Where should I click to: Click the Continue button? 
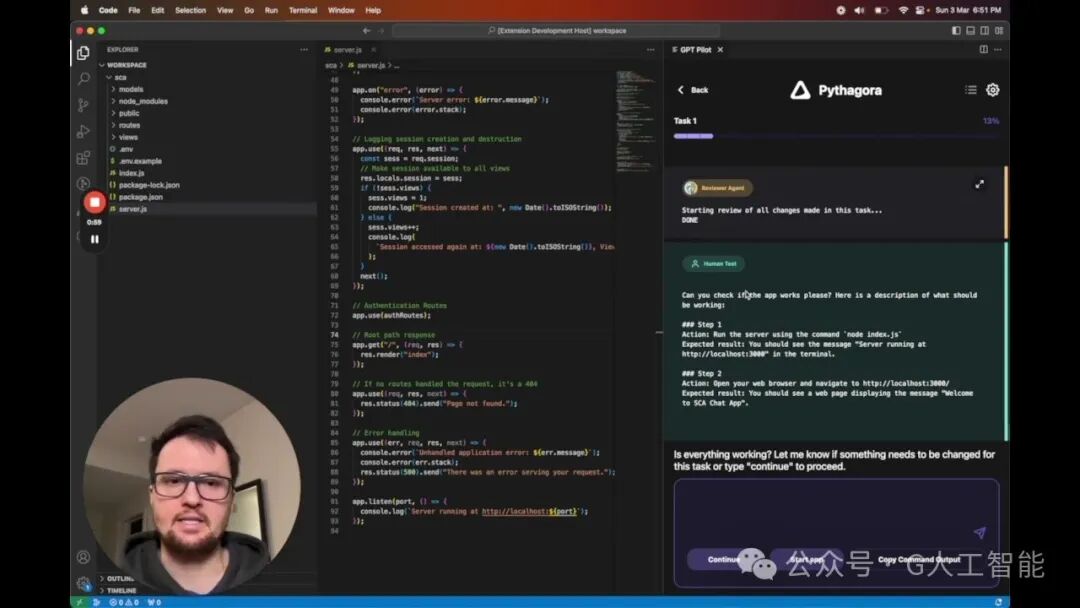(723, 559)
